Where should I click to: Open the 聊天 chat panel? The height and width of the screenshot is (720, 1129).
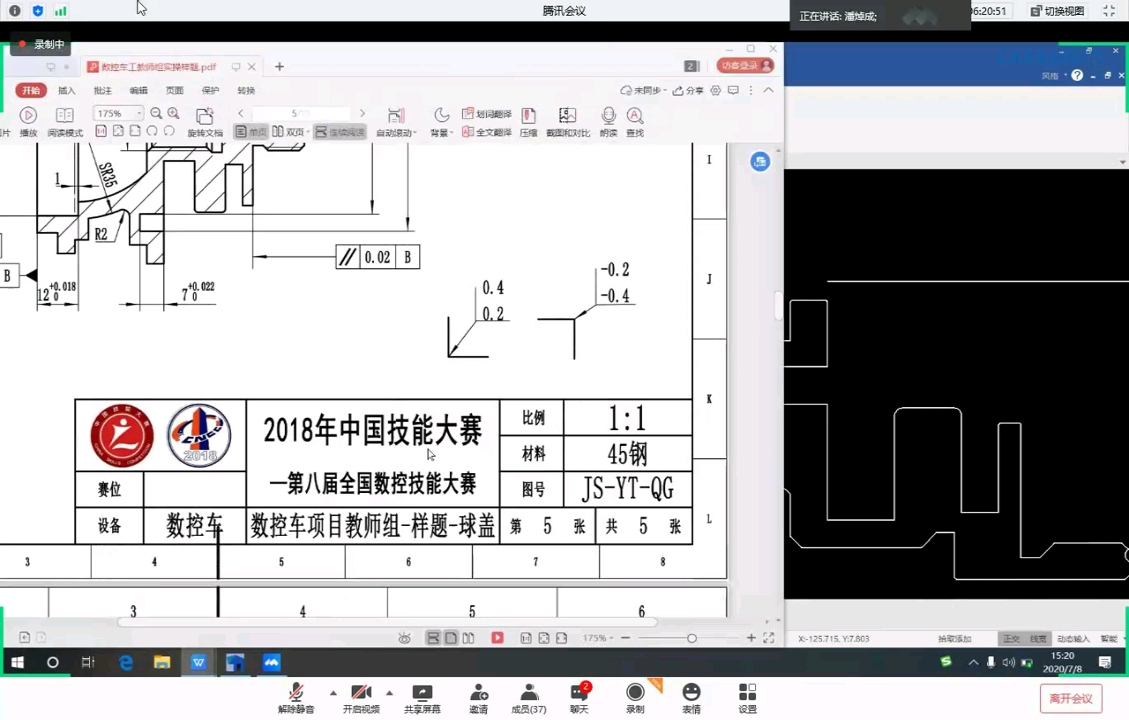click(x=579, y=698)
